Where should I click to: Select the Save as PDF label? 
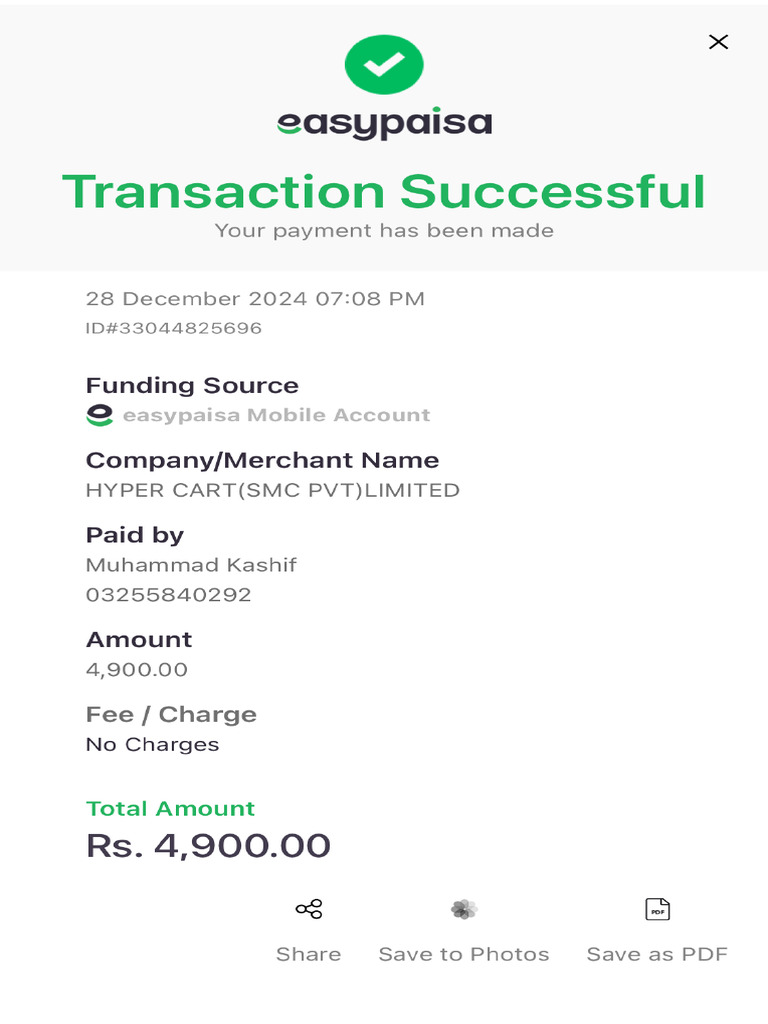tap(657, 954)
